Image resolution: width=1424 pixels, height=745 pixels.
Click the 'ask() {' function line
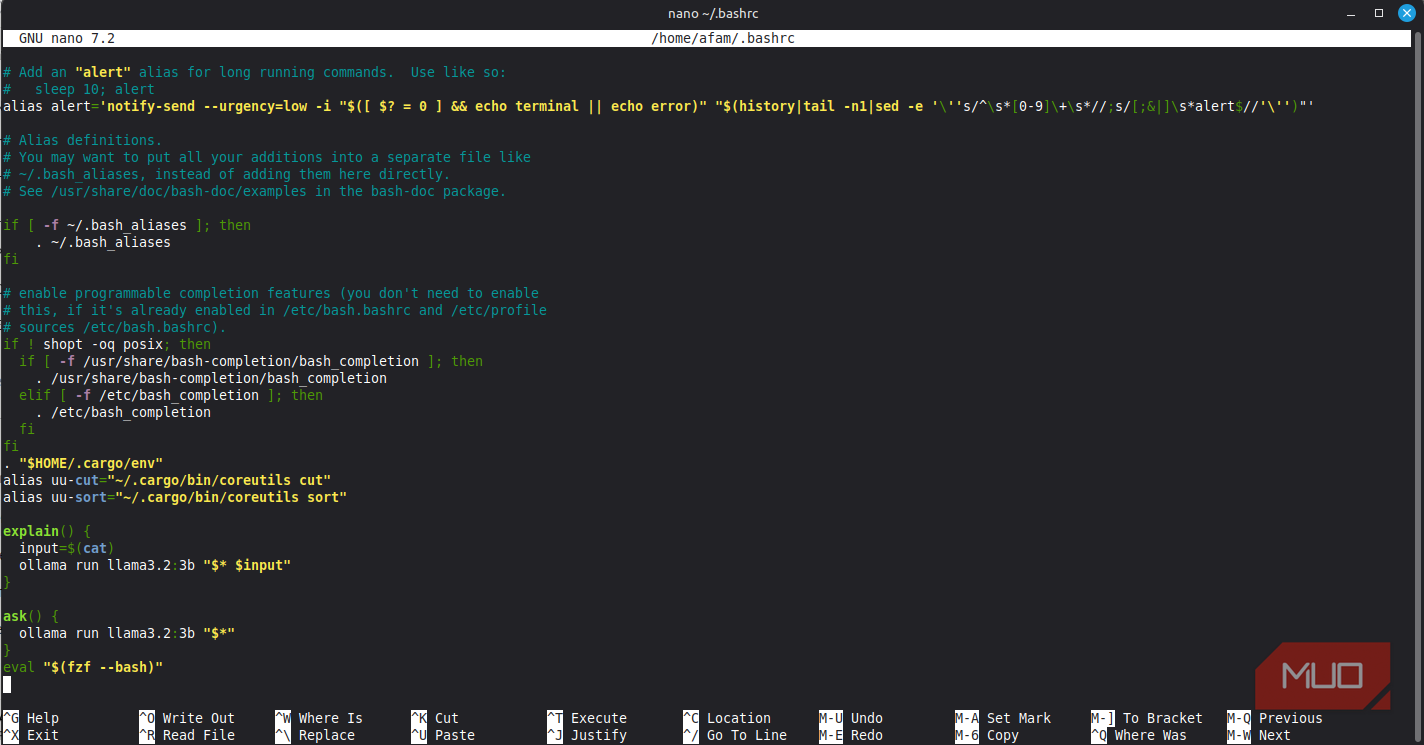click(31, 616)
